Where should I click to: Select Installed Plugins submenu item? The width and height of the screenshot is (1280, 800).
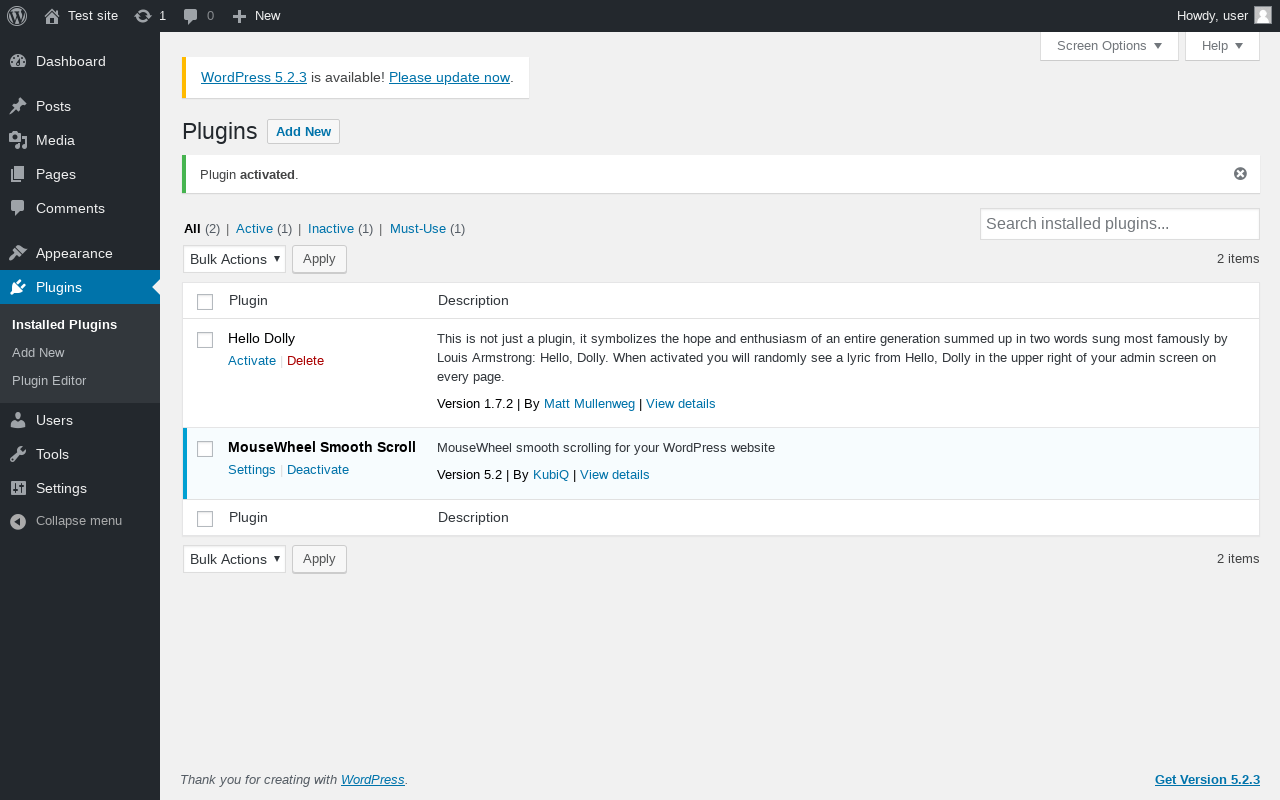(x=65, y=324)
